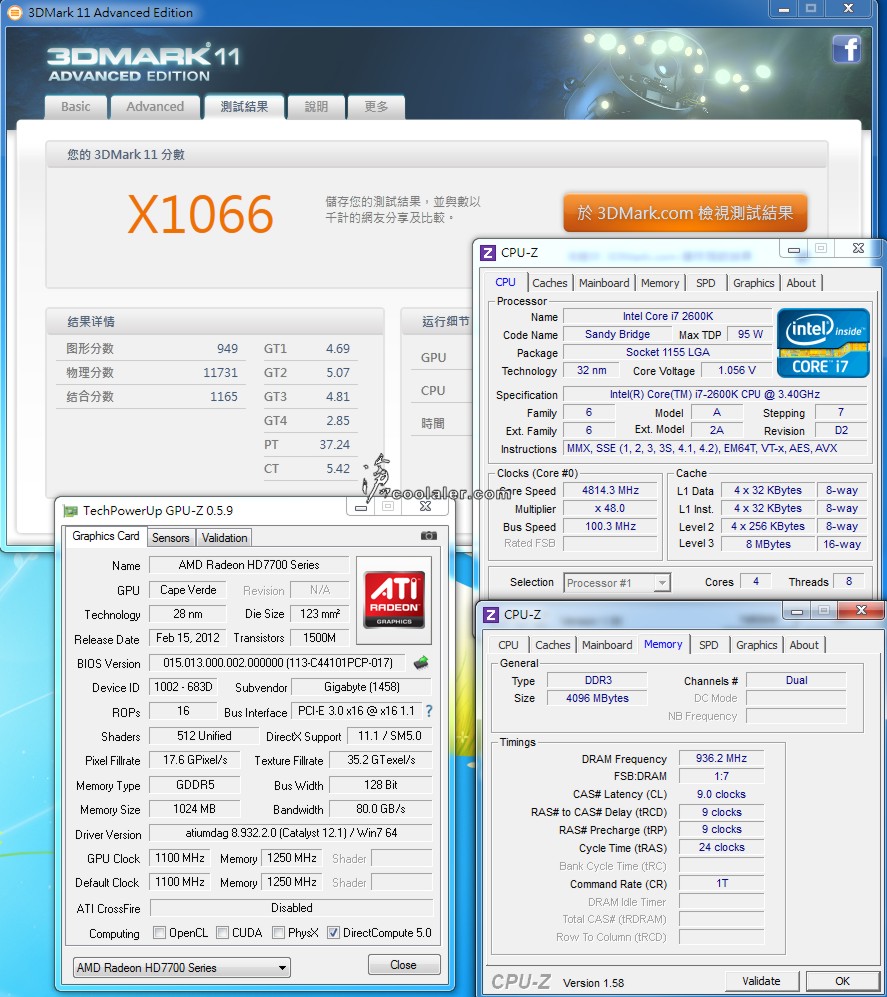Click the physics score value 11731
Viewport: 887px width, 997px height.
coord(220,373)
